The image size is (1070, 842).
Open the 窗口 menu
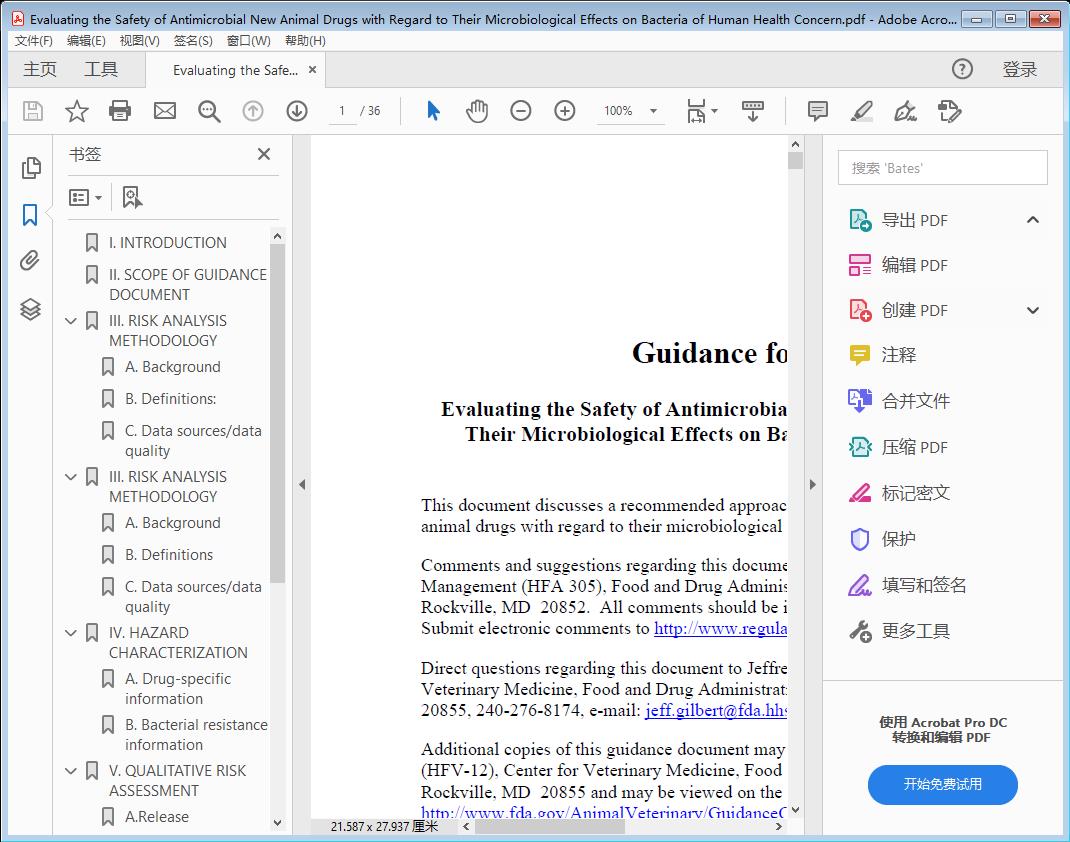click(x=248, y=41)
